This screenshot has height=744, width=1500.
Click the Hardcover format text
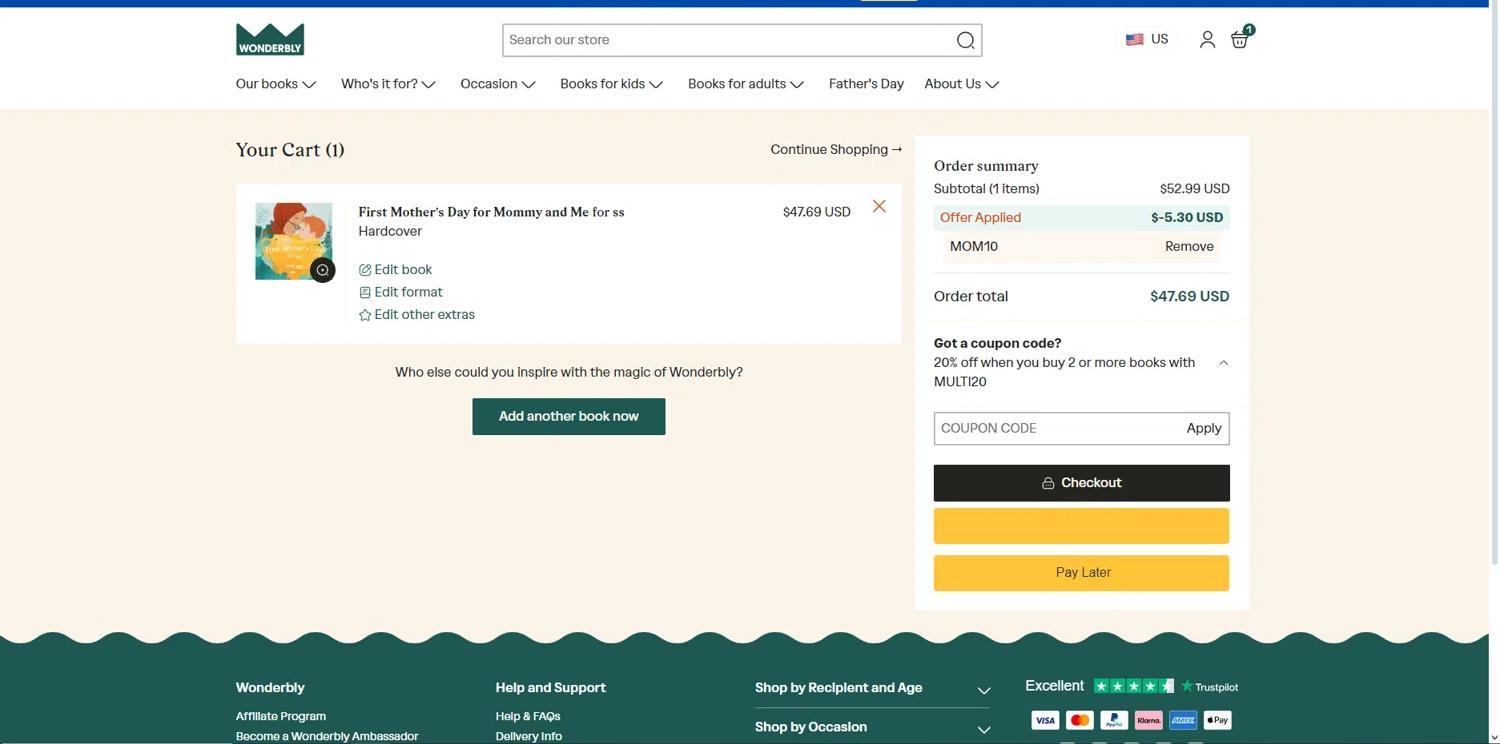[390, 232]
